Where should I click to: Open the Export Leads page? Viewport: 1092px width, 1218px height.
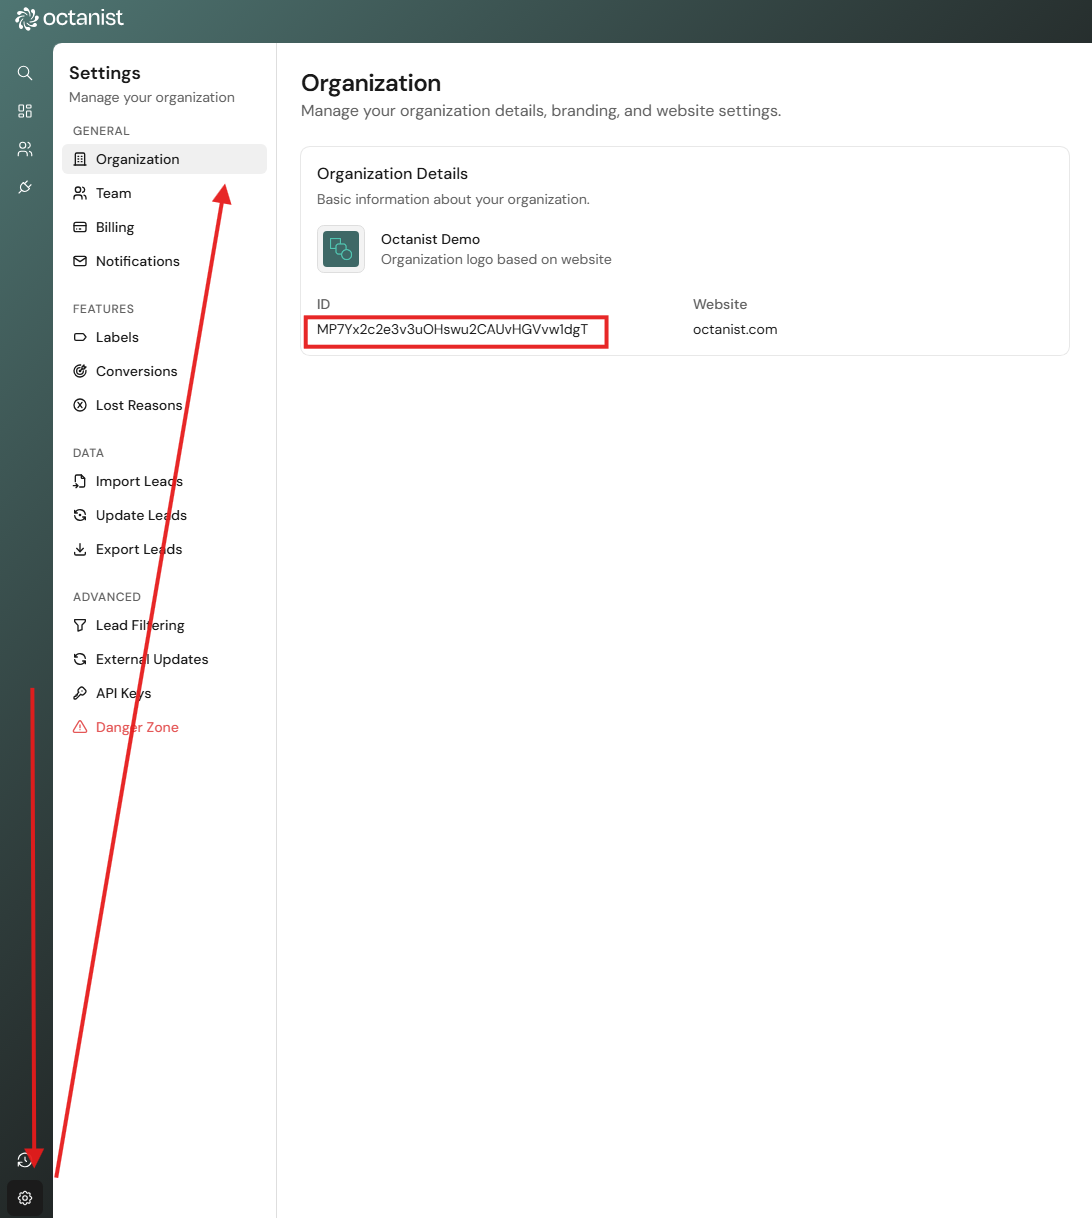coord(138,549)
